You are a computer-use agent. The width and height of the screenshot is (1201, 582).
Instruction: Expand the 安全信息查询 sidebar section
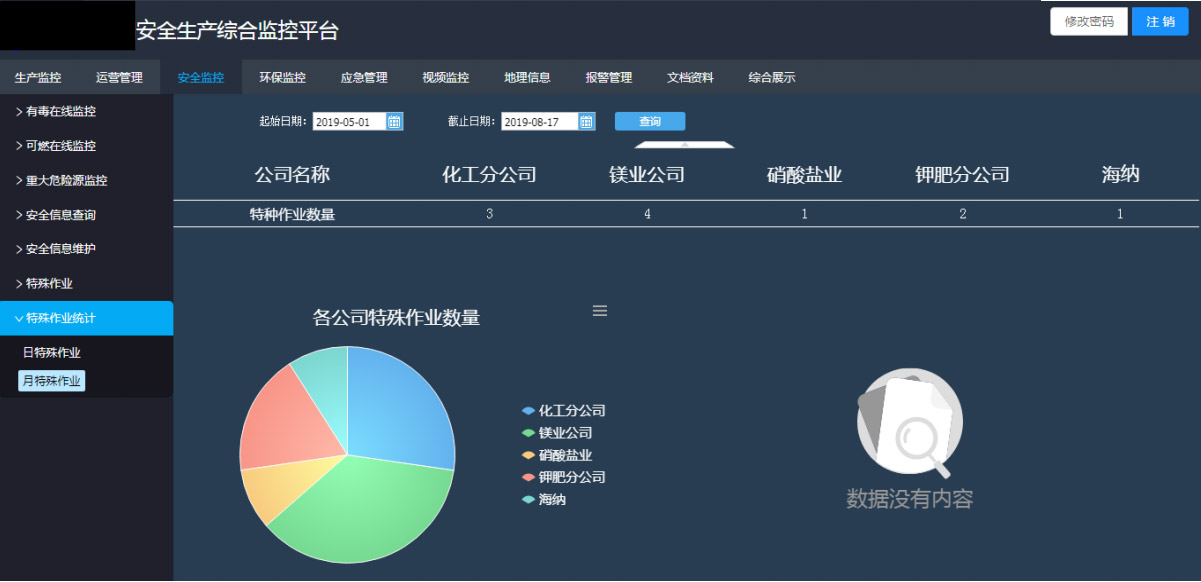click(x=60, y=215)
